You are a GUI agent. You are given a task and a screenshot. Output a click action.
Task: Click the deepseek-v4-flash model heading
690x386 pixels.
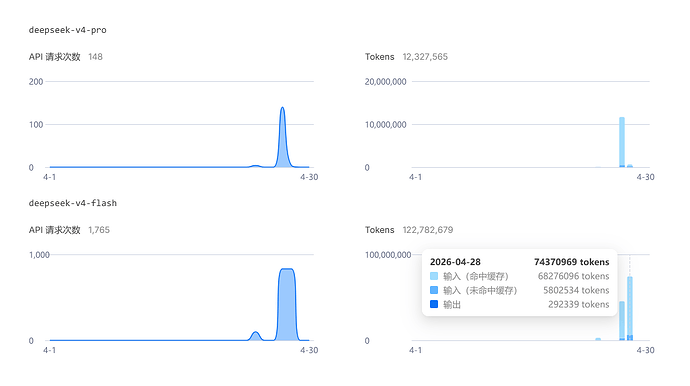pyautogui.click(x=73, y=203)
